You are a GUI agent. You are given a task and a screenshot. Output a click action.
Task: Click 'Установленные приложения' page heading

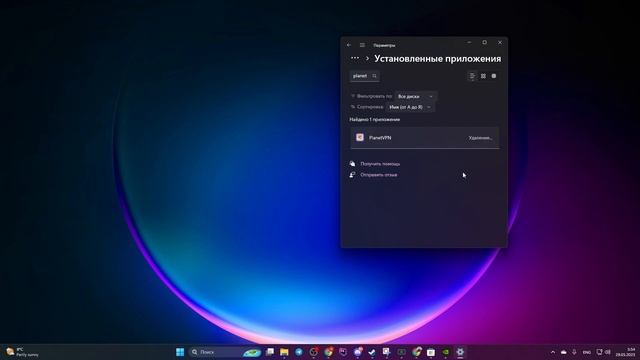click(438, 59)
